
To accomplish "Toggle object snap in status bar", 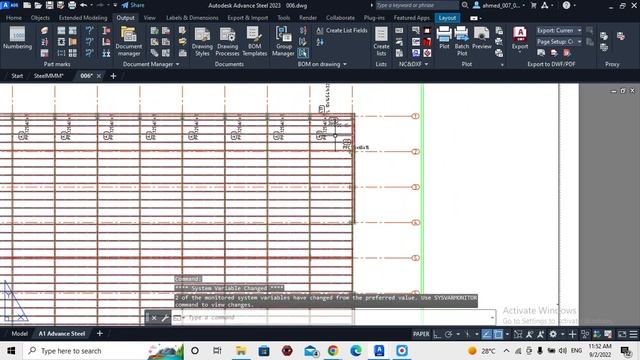I will tap(498, 334).
